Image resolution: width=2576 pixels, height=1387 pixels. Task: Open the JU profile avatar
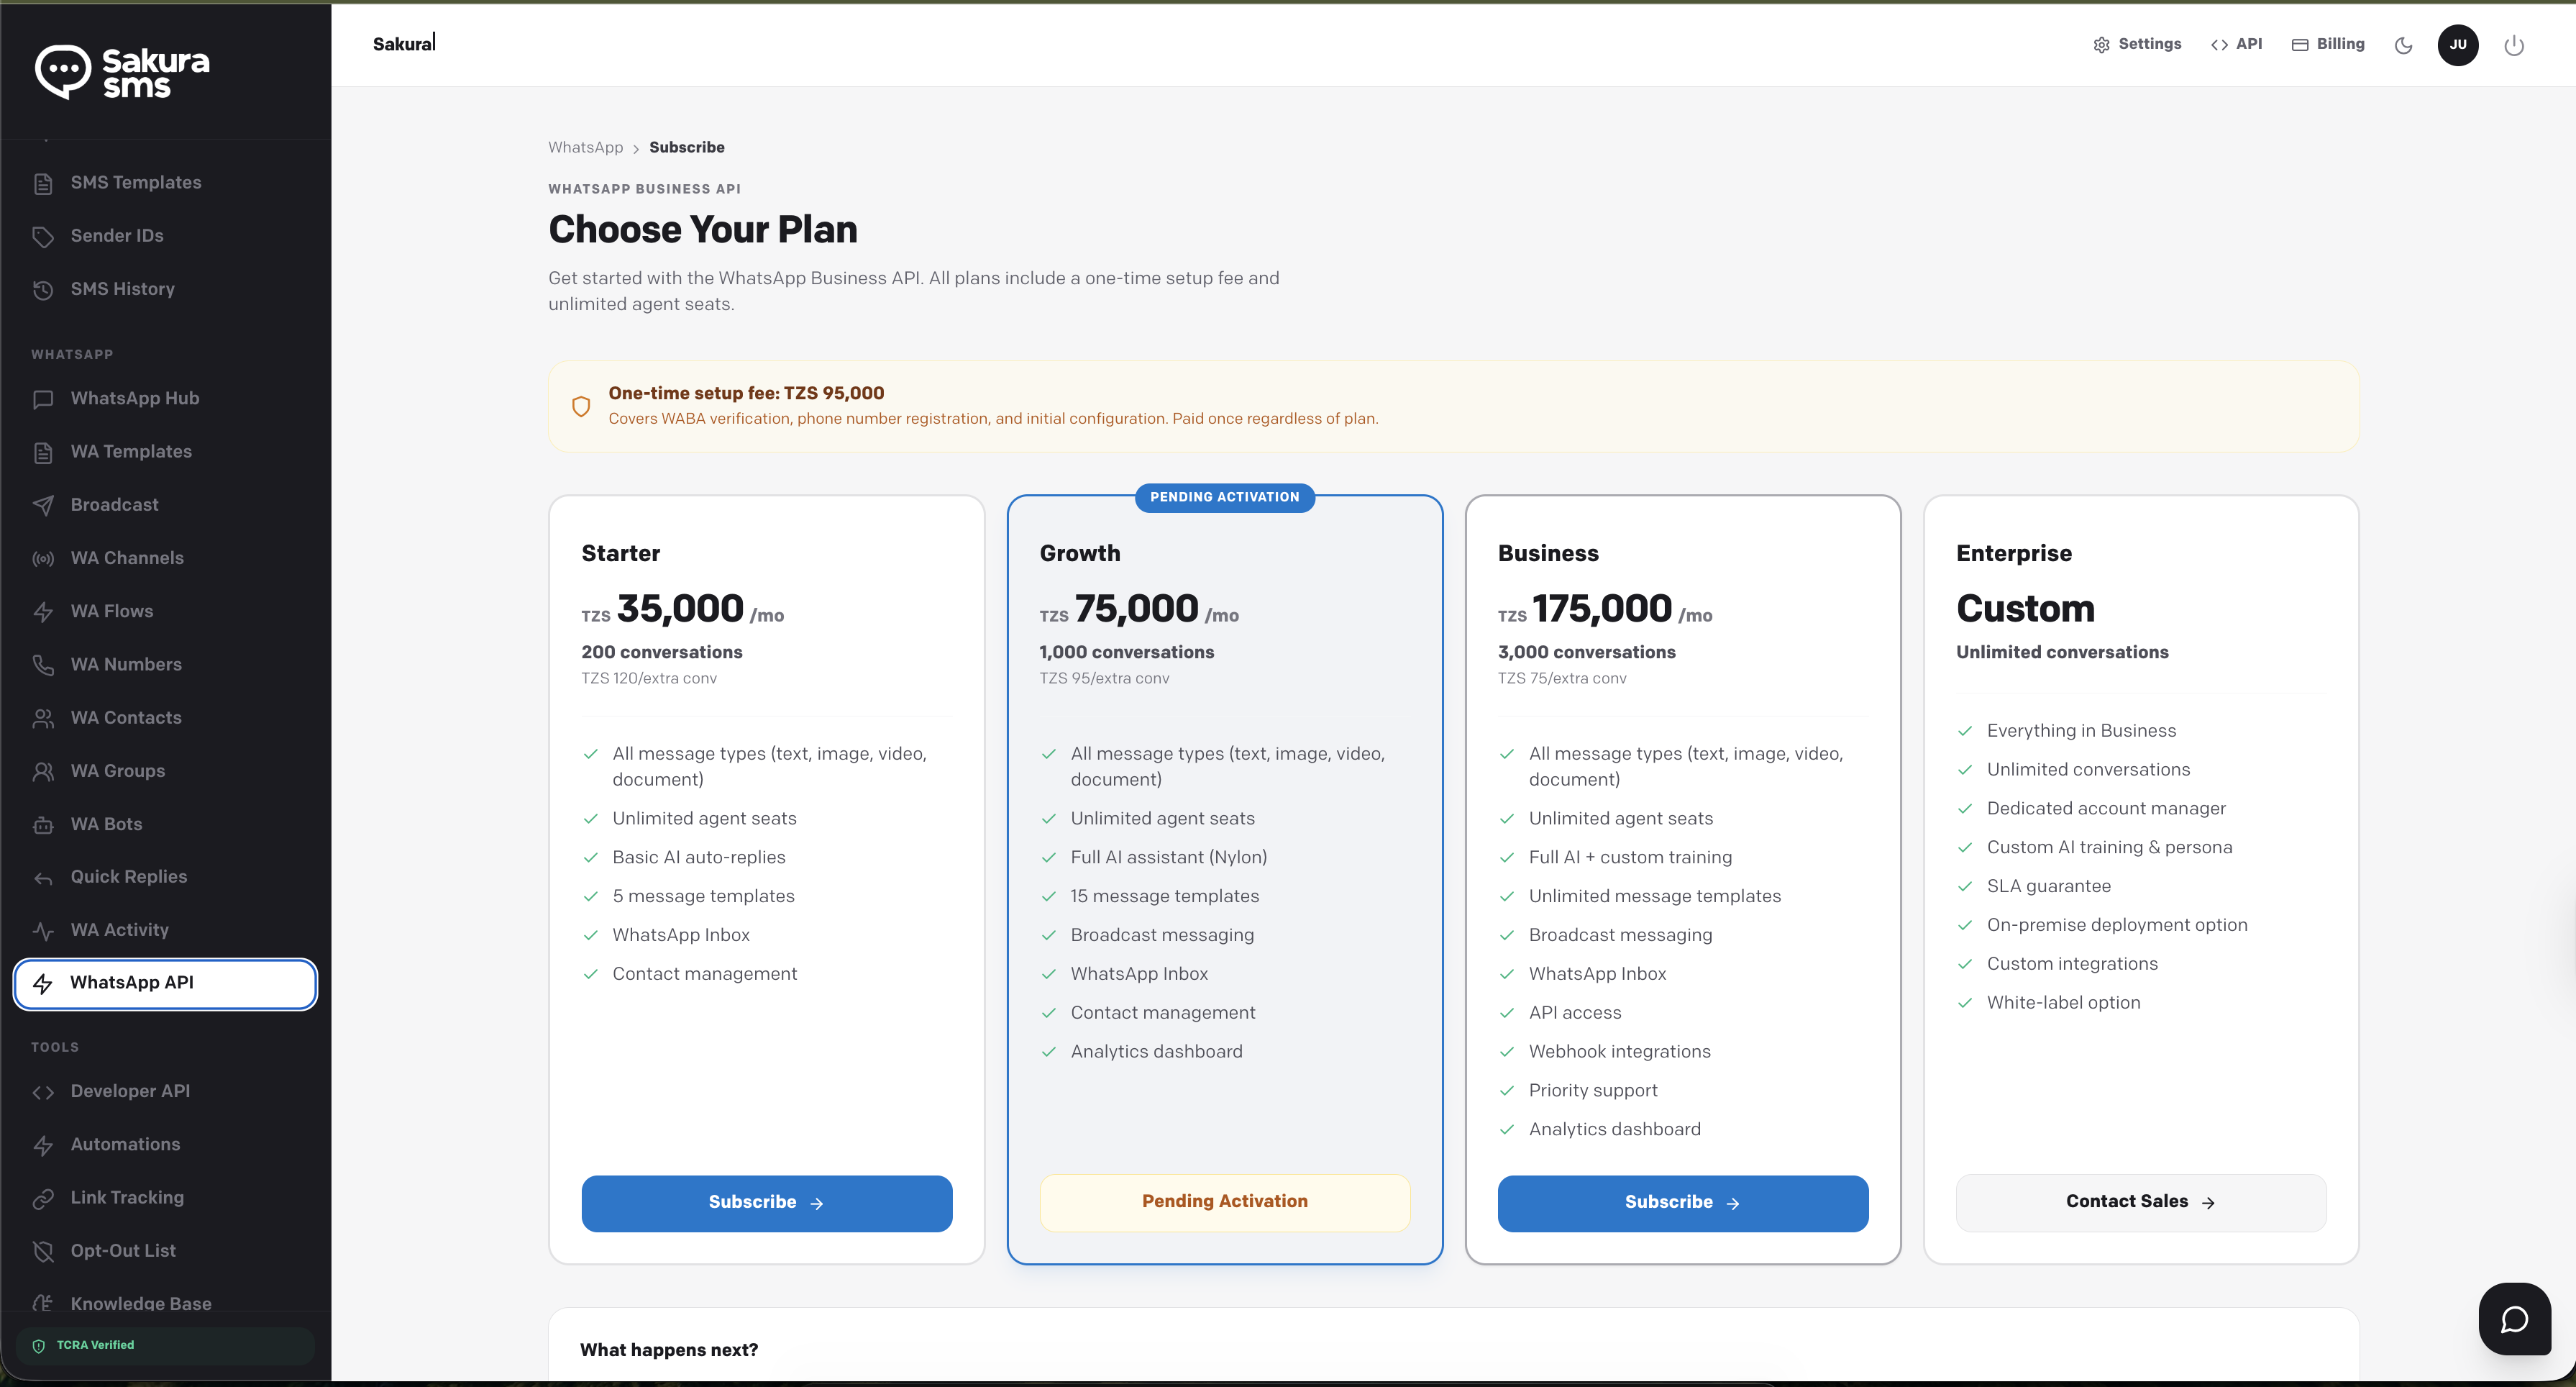[2457, 45]
